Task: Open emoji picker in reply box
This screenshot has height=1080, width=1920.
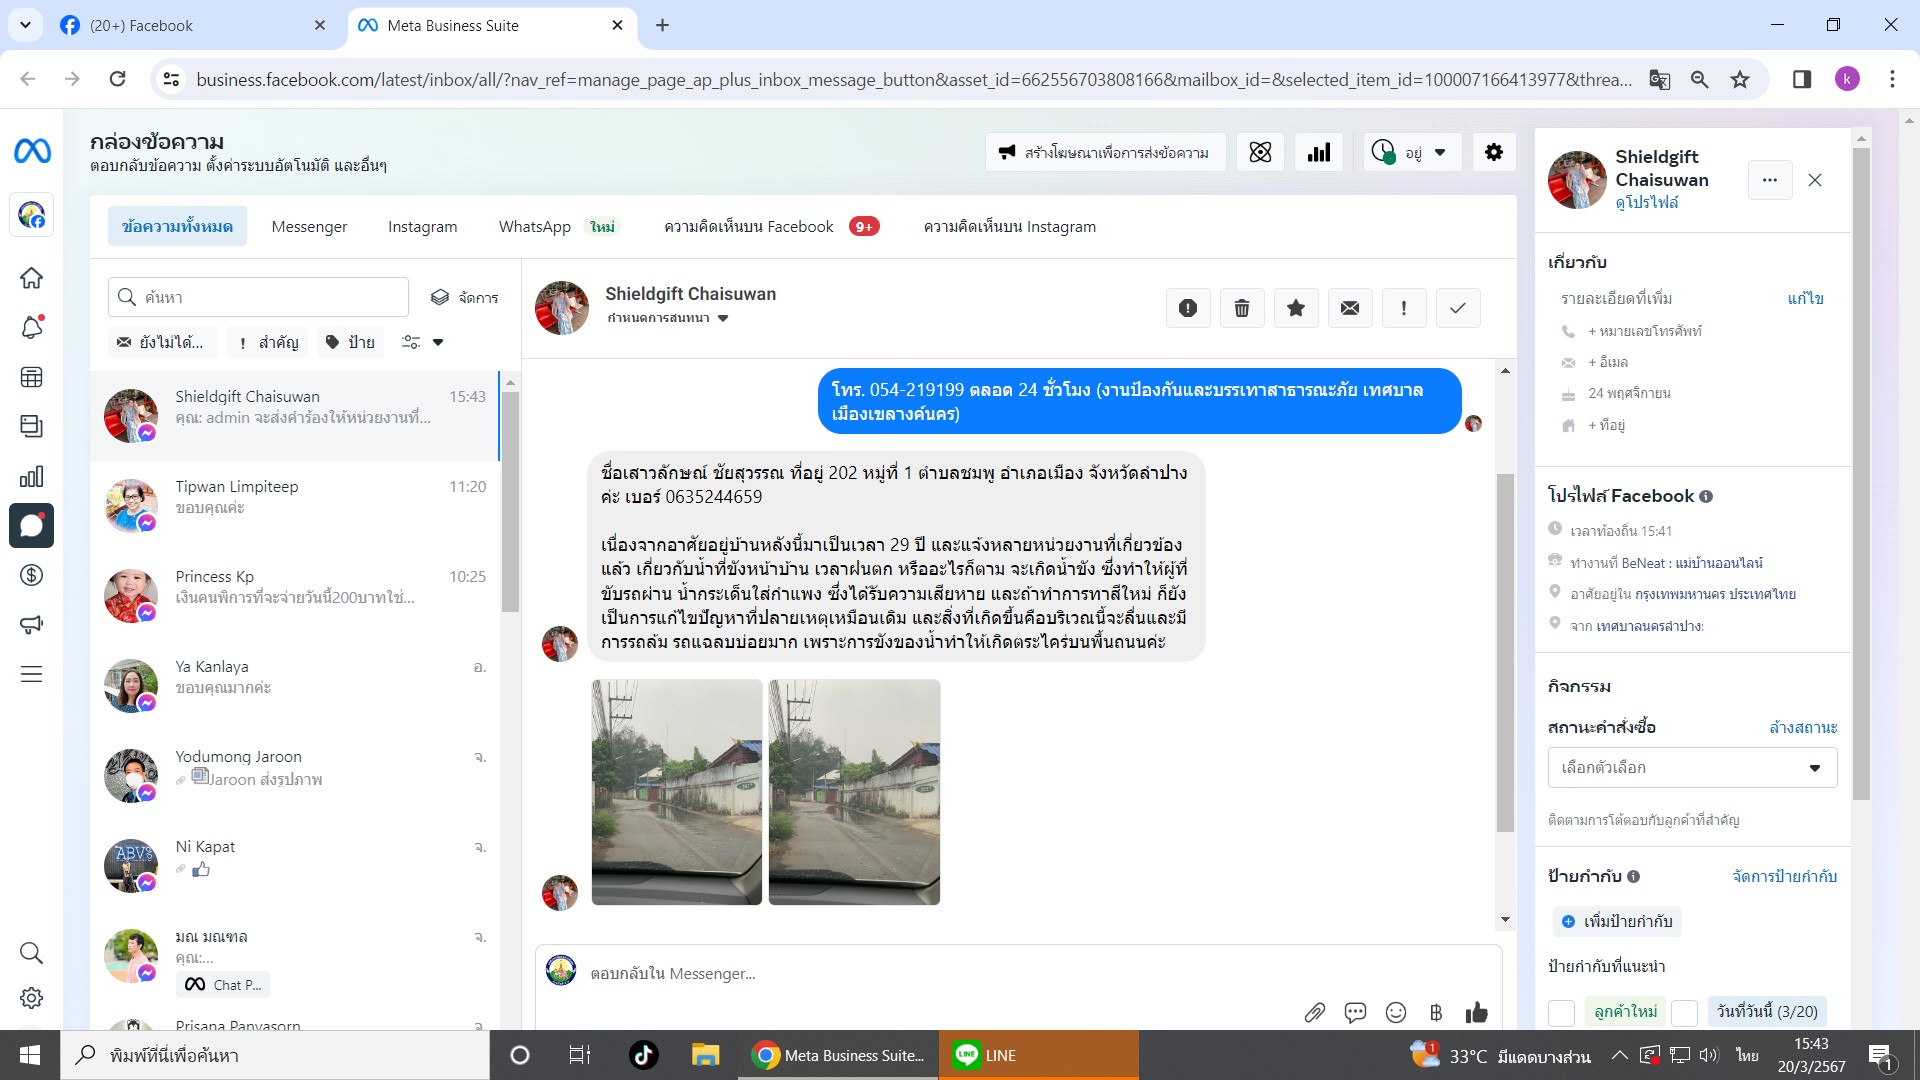Action: 1396,1012
